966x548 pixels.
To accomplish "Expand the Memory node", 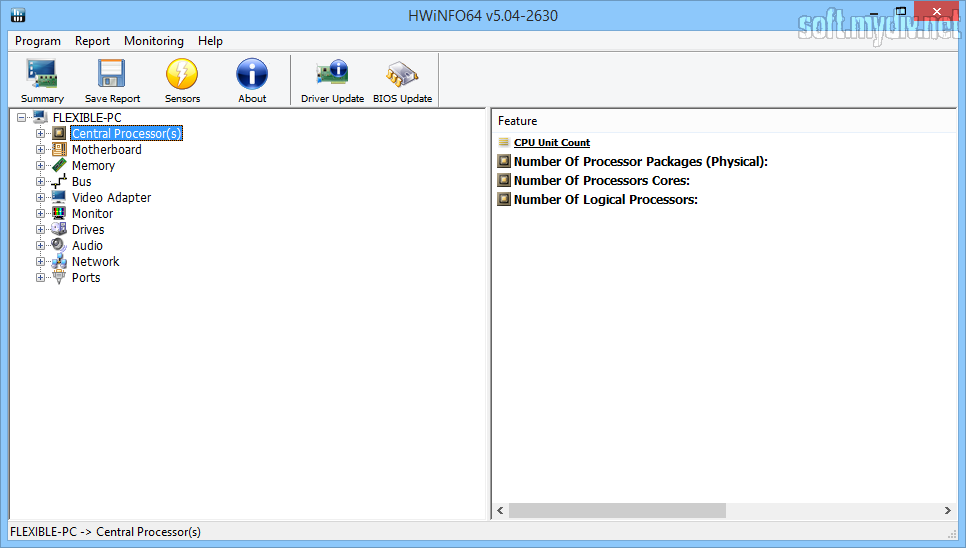I will click(x=40, y=165).
